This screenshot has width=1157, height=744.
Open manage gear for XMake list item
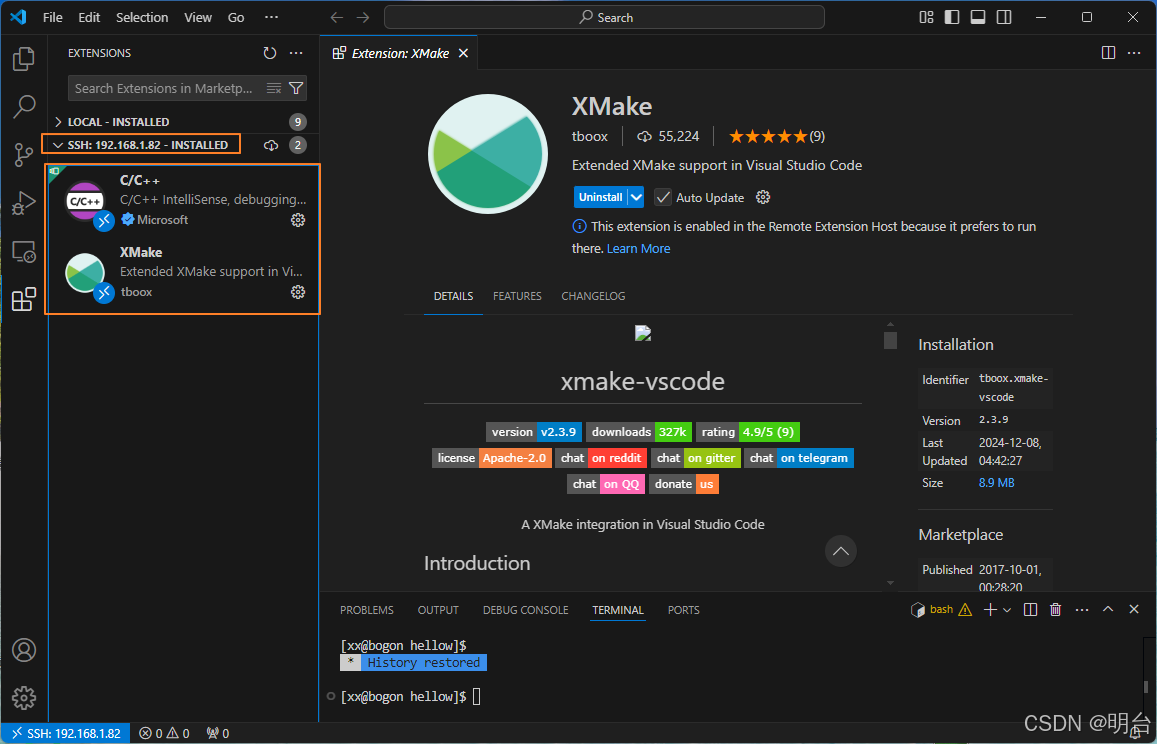point(298,292)
